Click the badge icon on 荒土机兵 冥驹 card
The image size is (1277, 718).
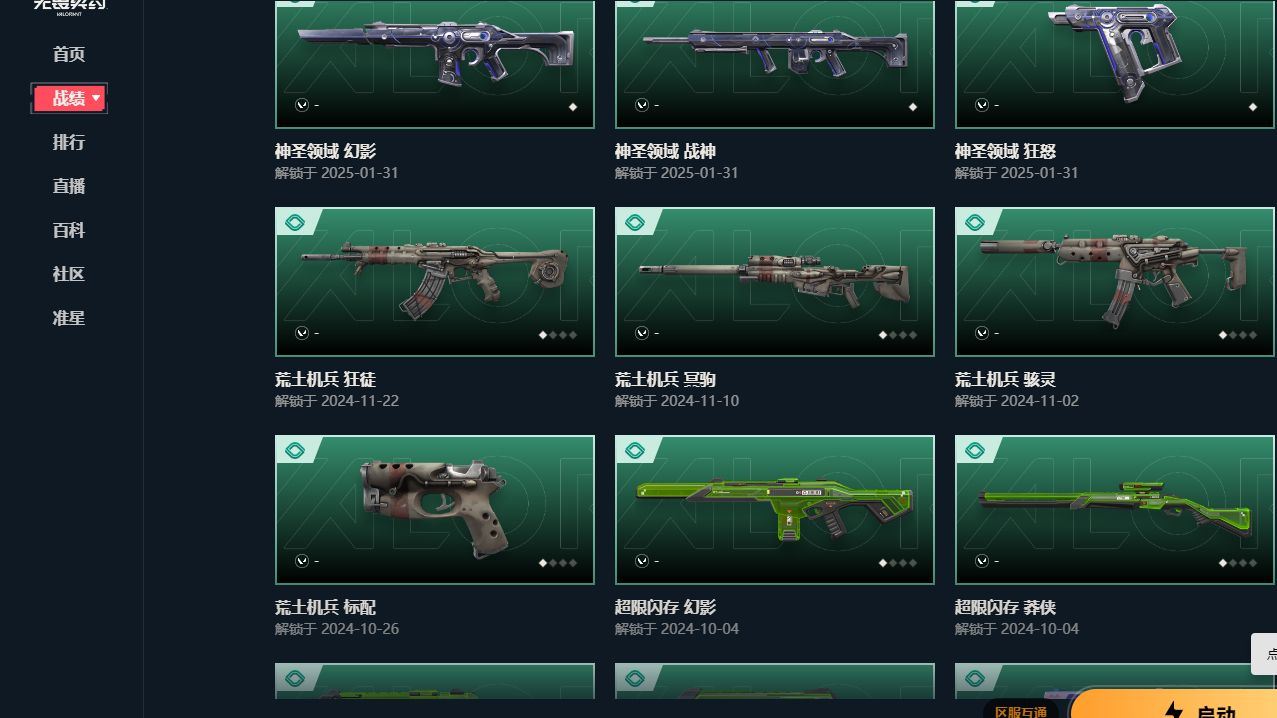tap(635, 222)
